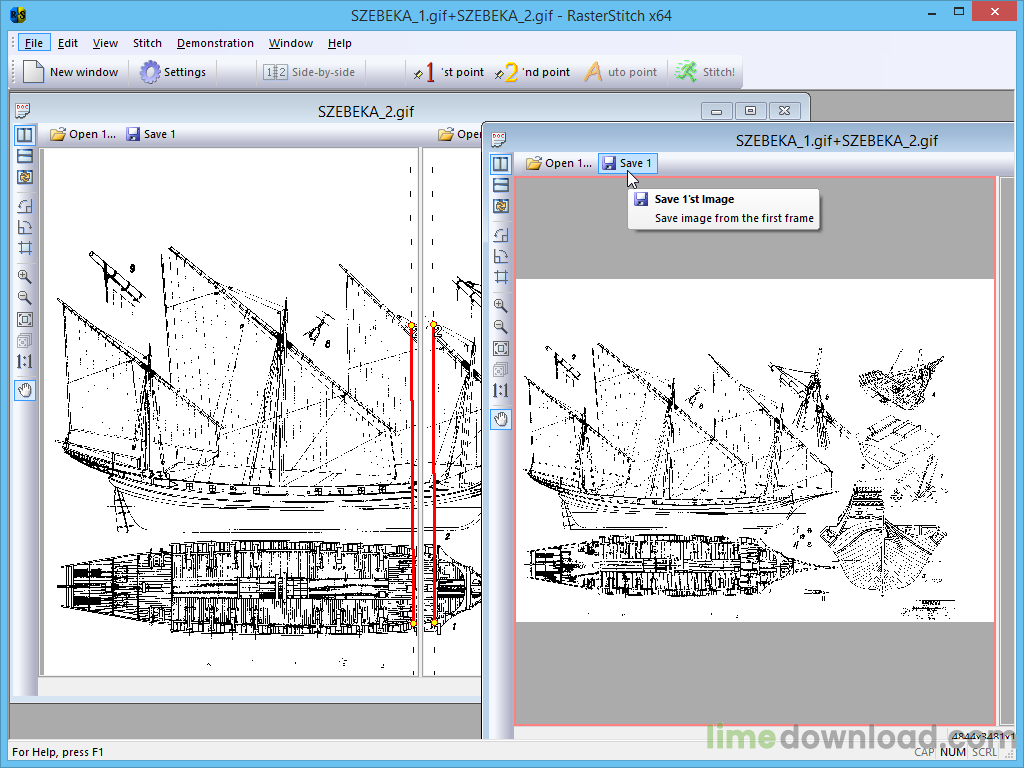Screen dimensions: 1024x768
Task: Click Zoom in icon in SZEBEKA_2.gif window
Action: (x=25, y=276)
